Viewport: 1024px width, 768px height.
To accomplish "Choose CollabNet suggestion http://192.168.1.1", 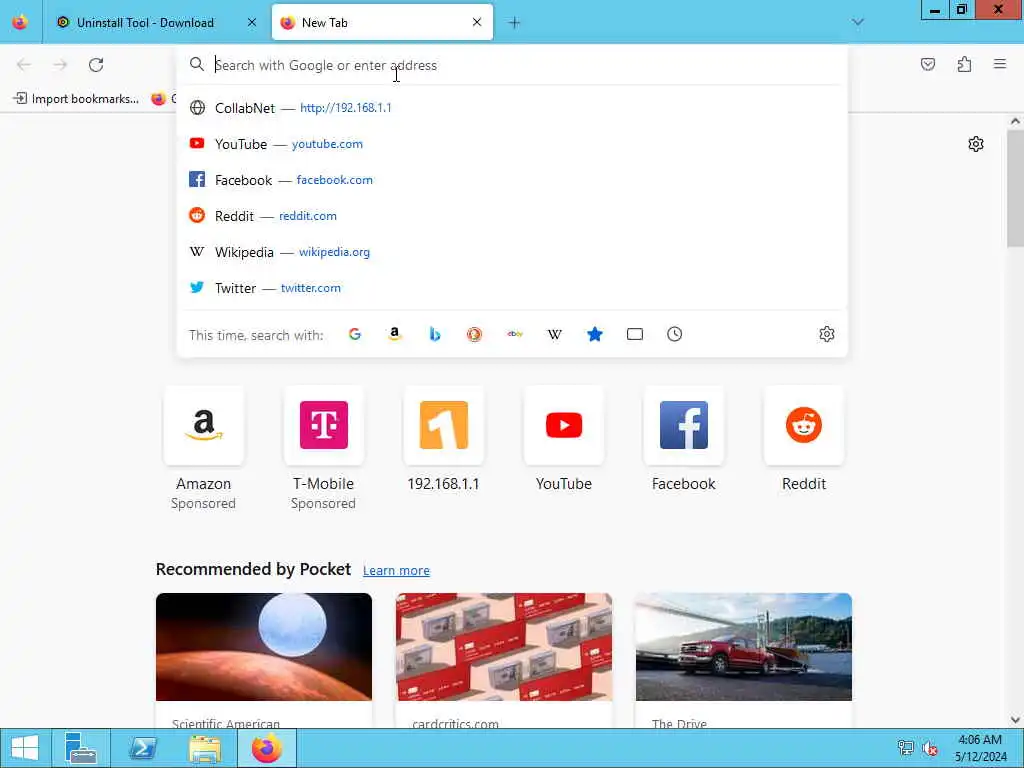I will coord(512,108).
